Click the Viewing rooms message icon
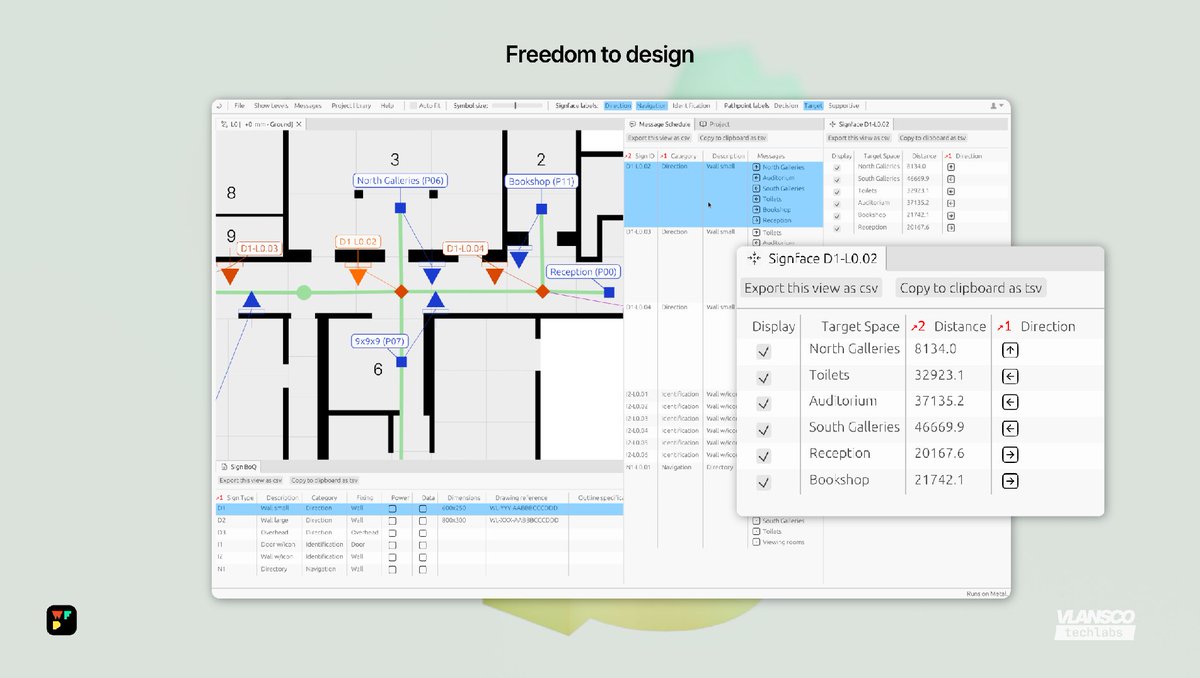The height and width of the screenshot is (678, 1200). [757, 542]
